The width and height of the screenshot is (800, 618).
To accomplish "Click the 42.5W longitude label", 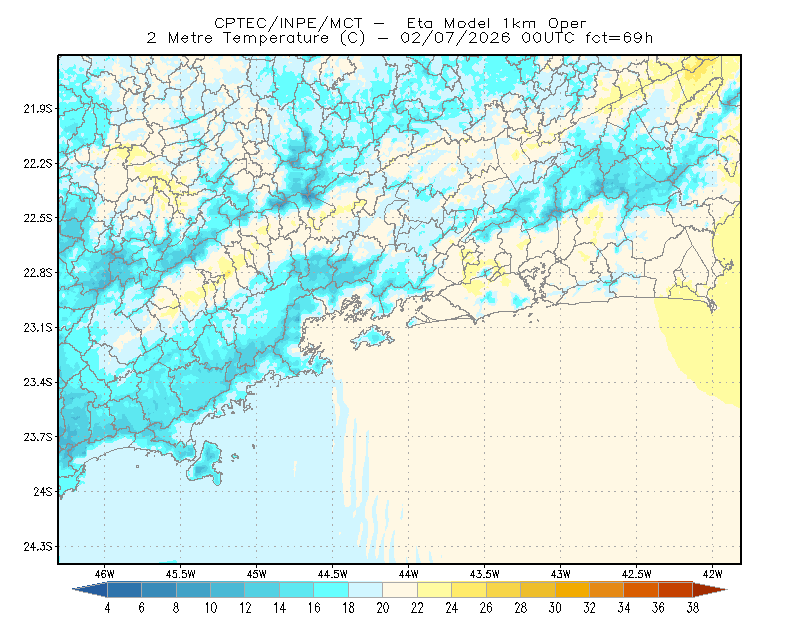I will point(636,574).
